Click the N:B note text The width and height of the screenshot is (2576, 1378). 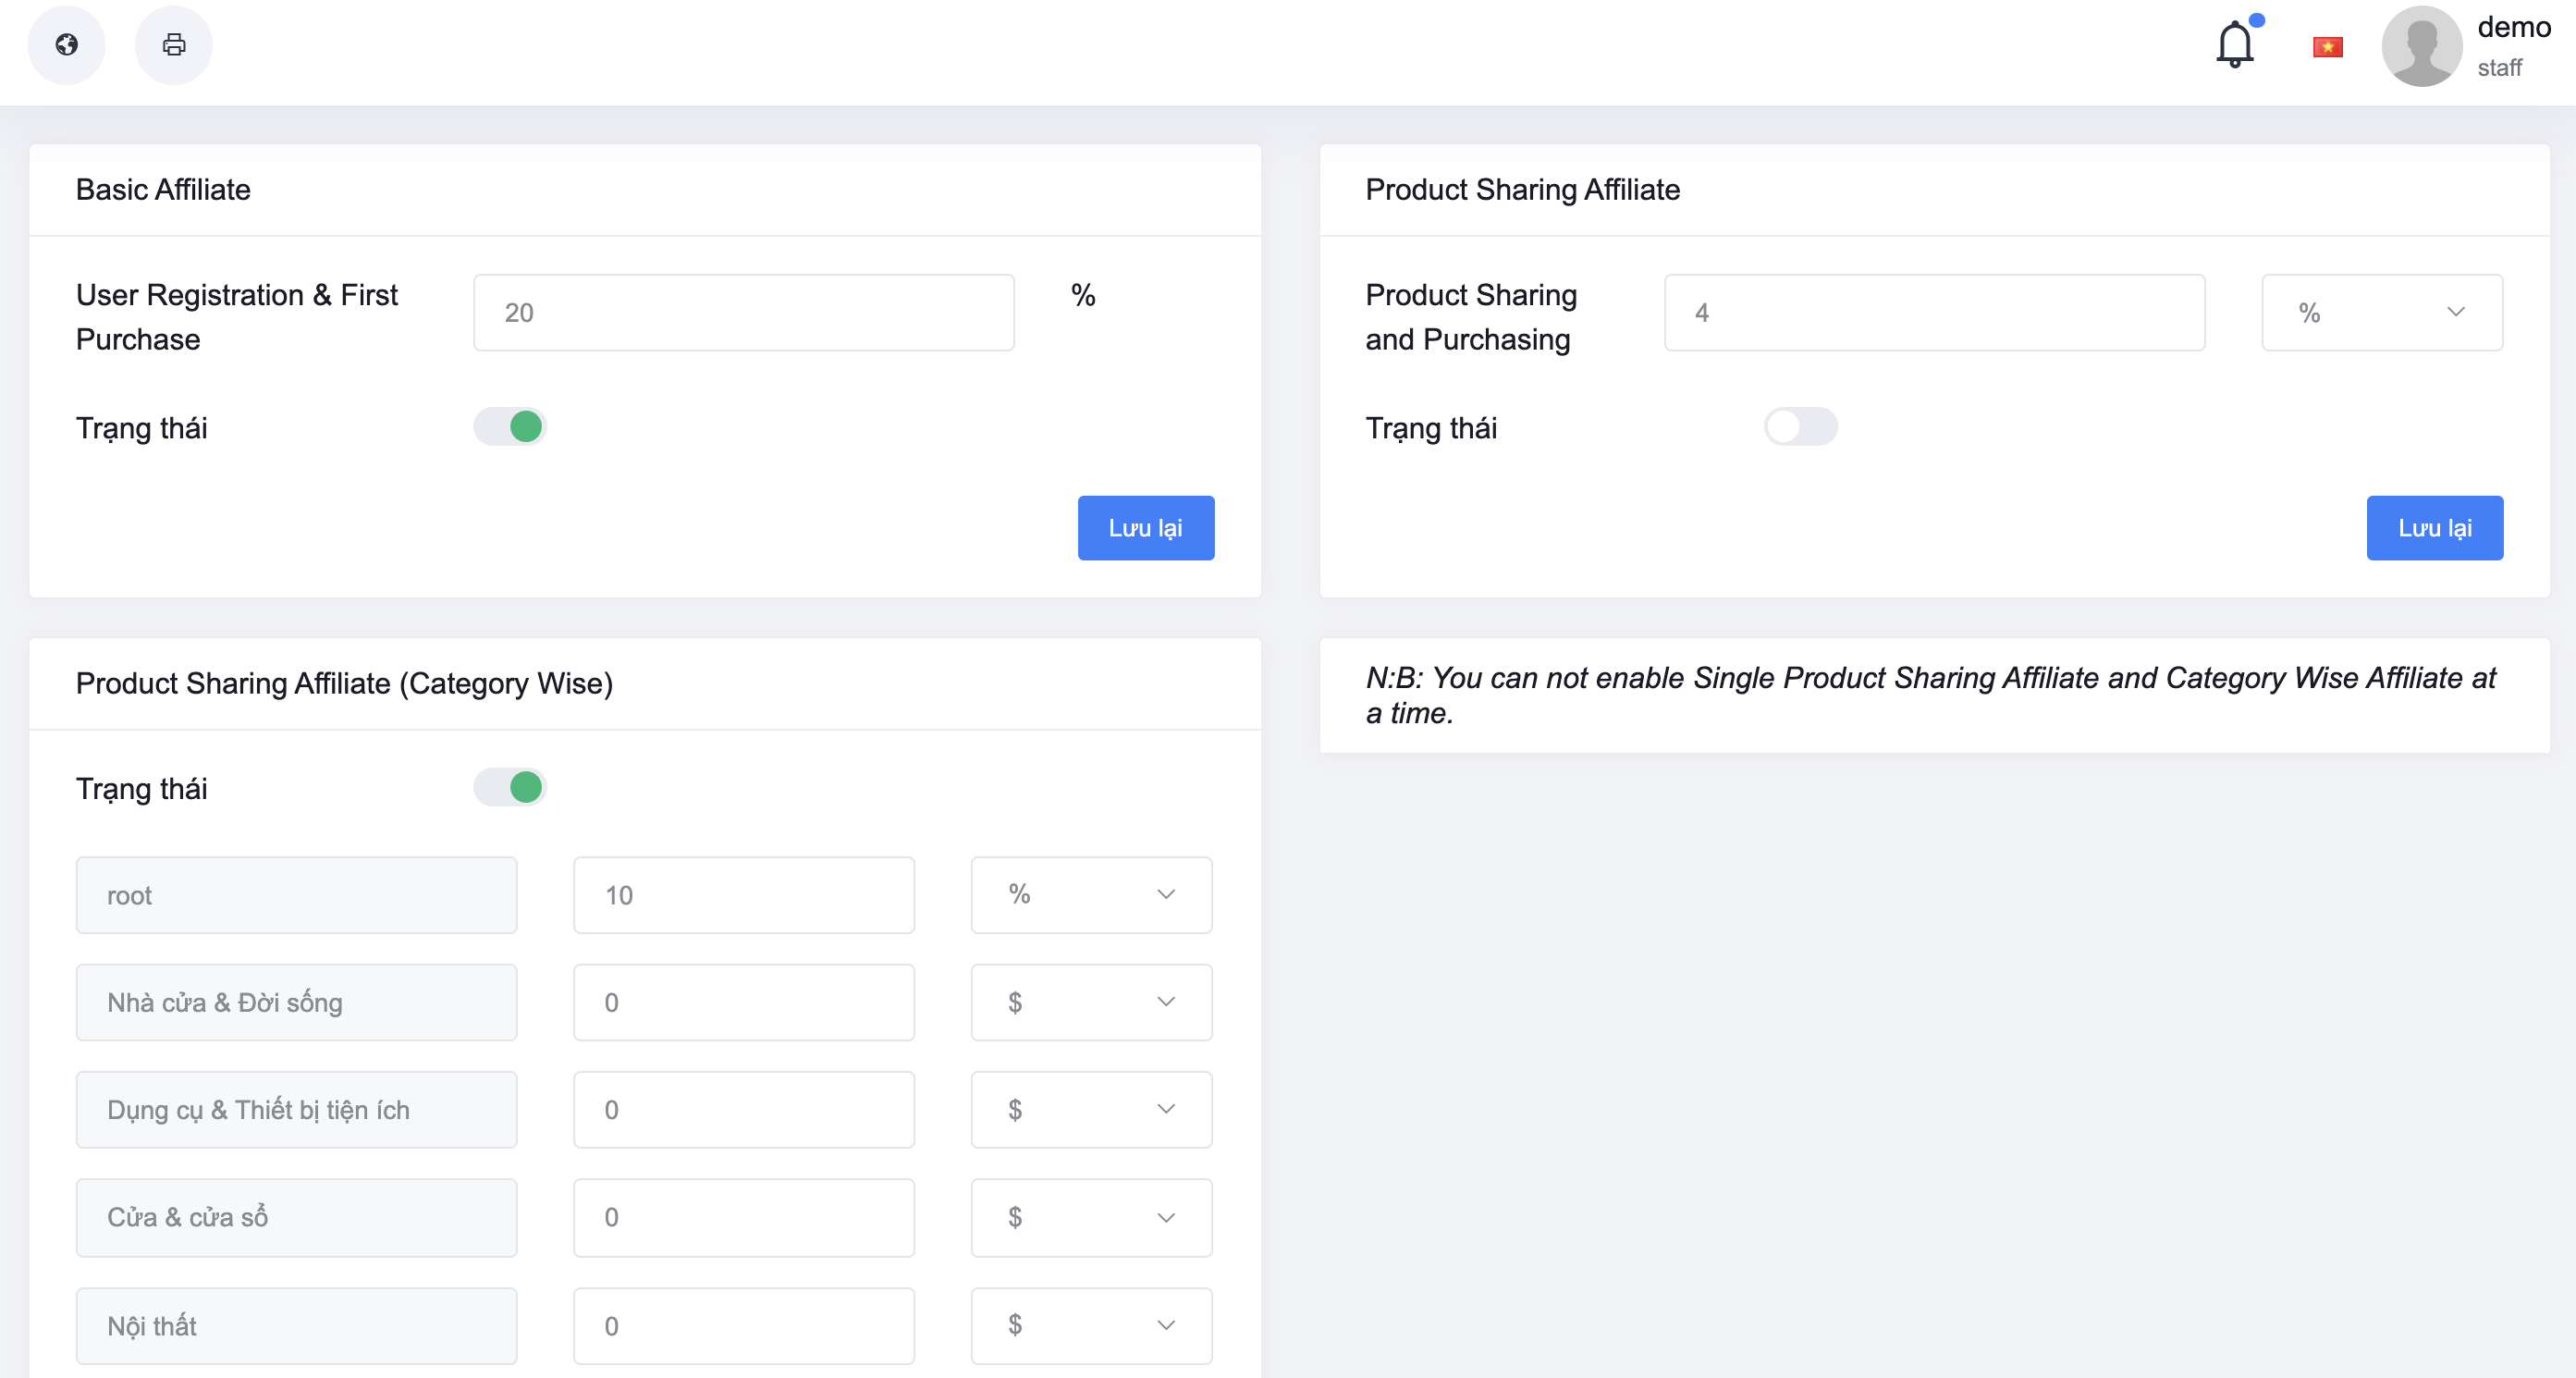(x=1930, y=695)
